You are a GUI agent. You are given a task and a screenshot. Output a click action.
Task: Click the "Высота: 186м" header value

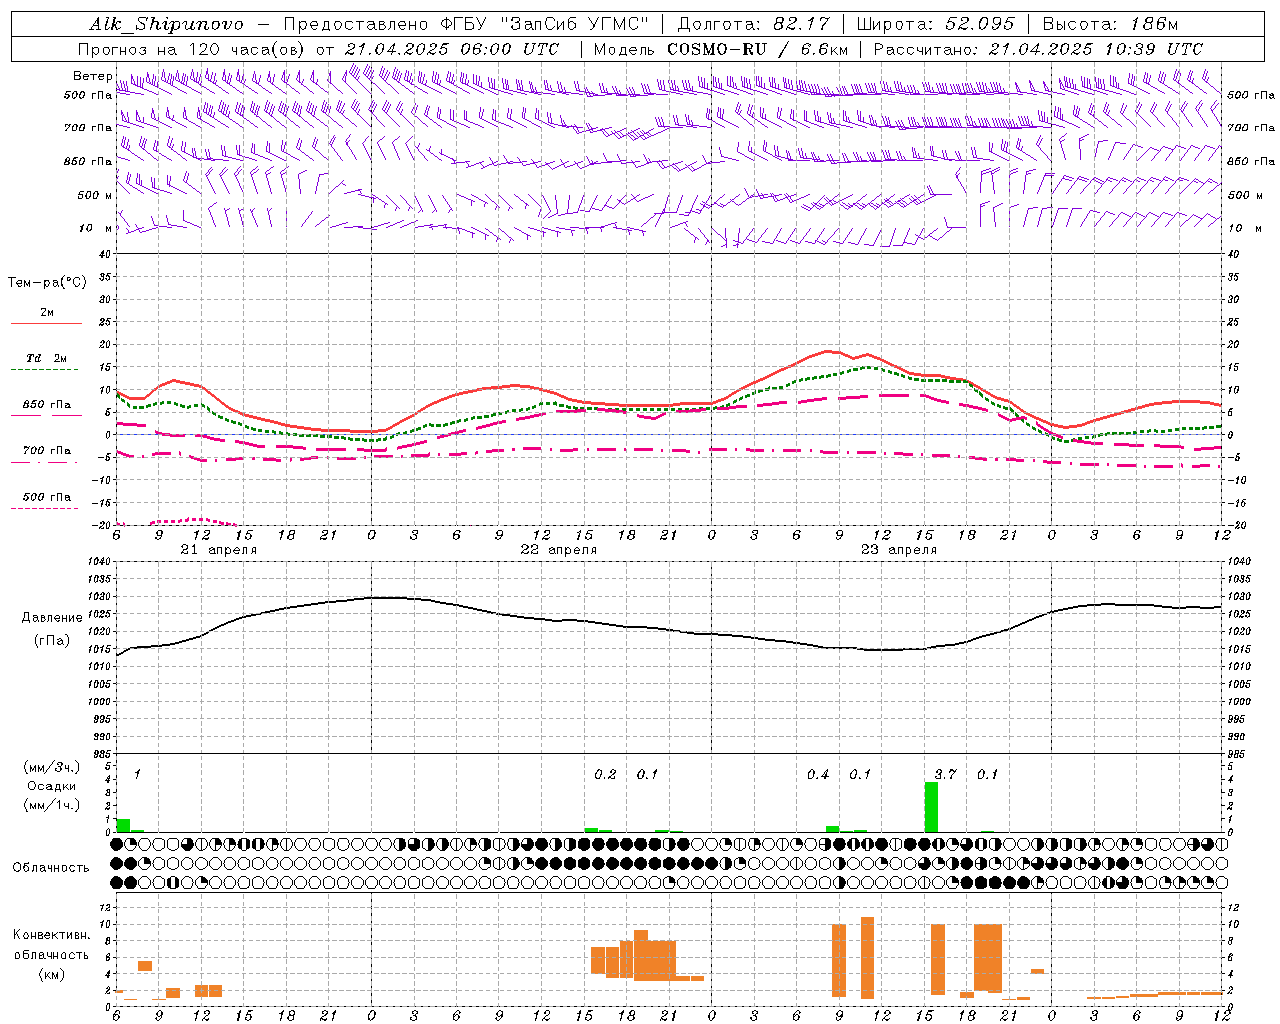tap(1110, 25)
